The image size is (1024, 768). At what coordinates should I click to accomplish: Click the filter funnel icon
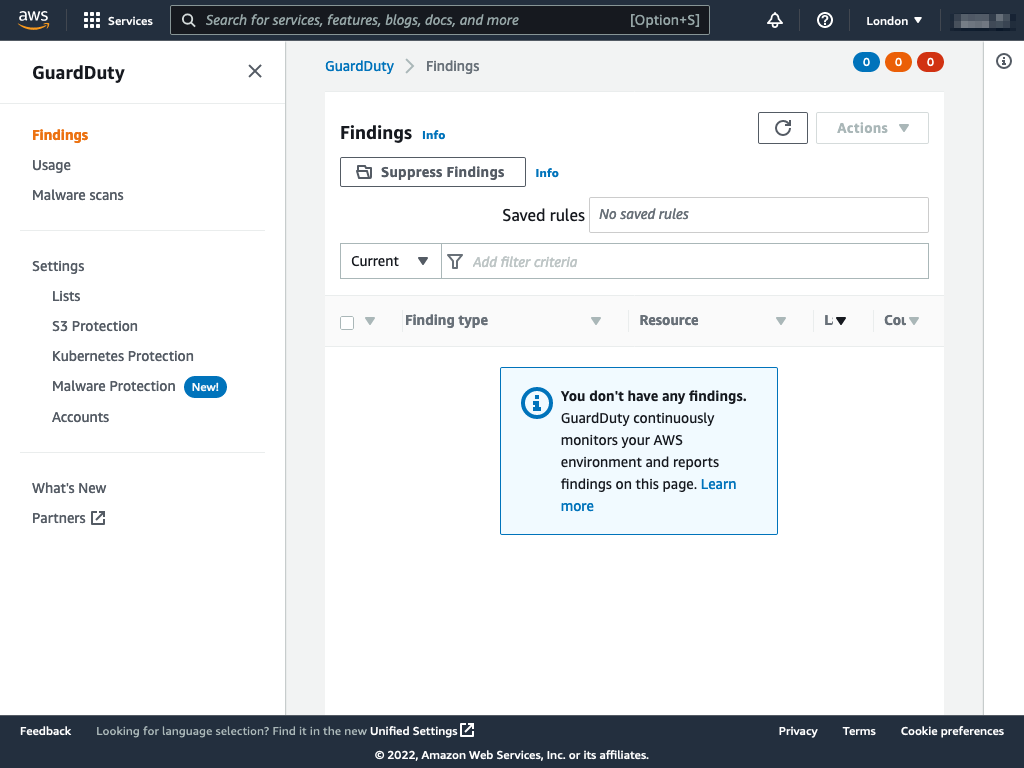click(456, 261)
